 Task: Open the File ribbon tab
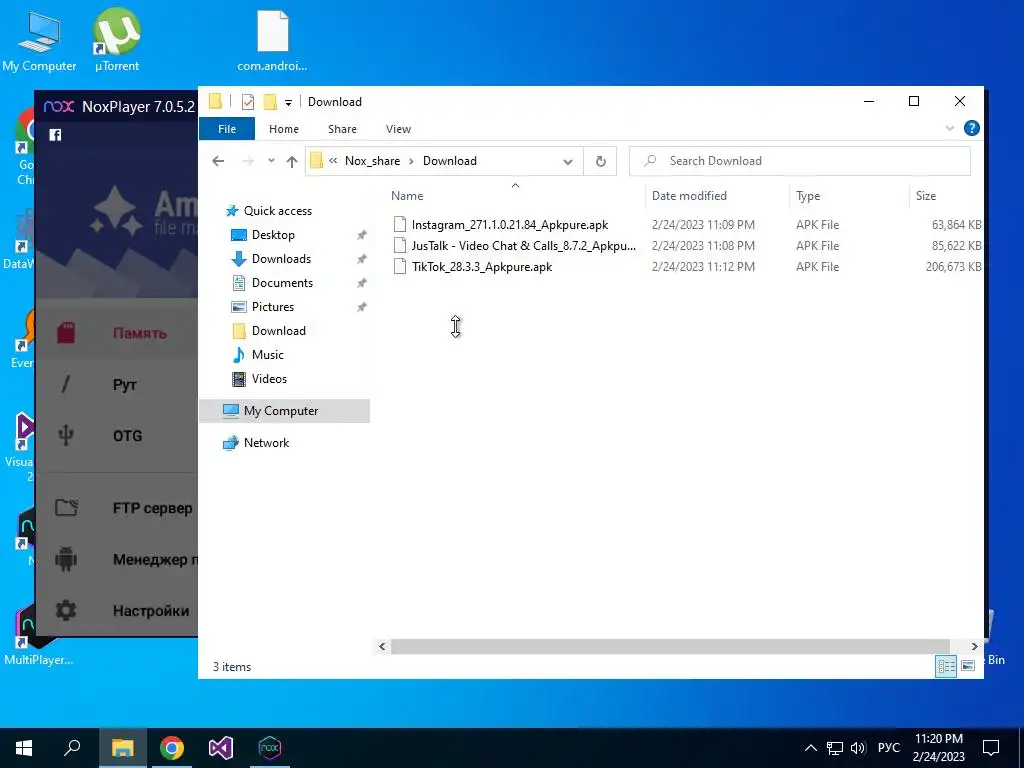coord(227,129)
